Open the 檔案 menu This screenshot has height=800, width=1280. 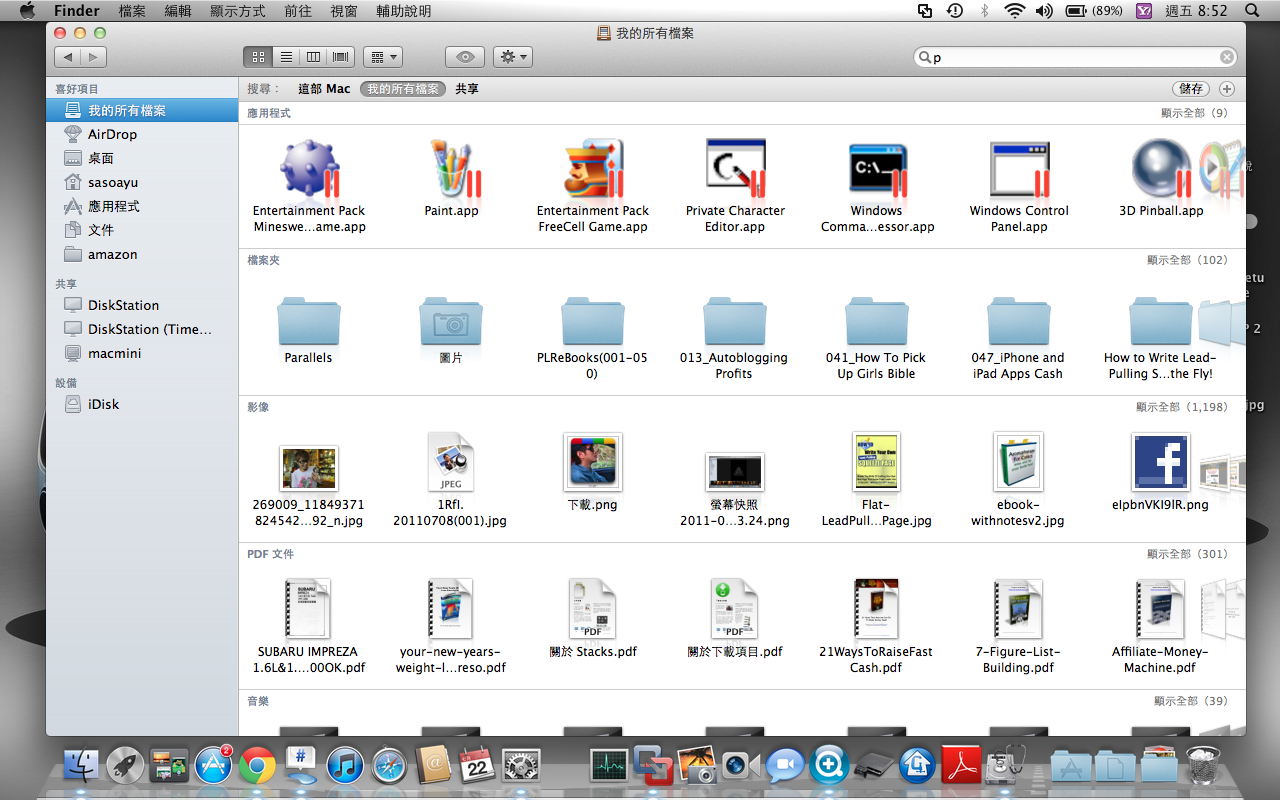(x=132, y=11)
